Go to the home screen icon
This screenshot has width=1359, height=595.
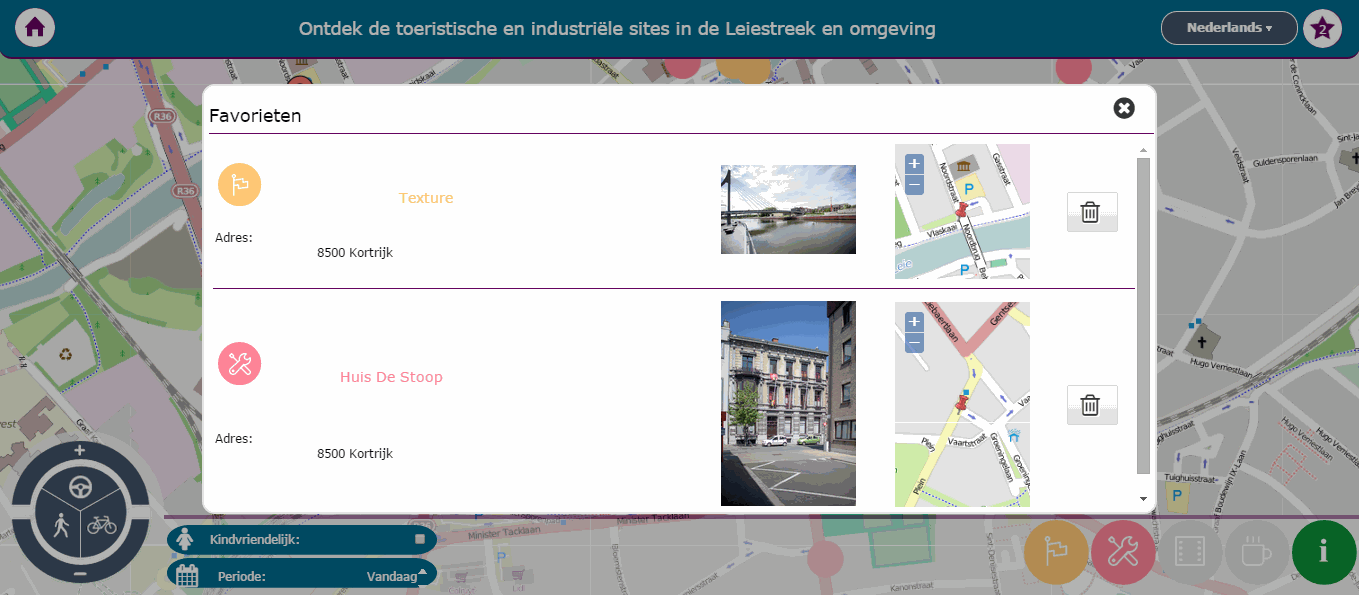pos(35,28)
